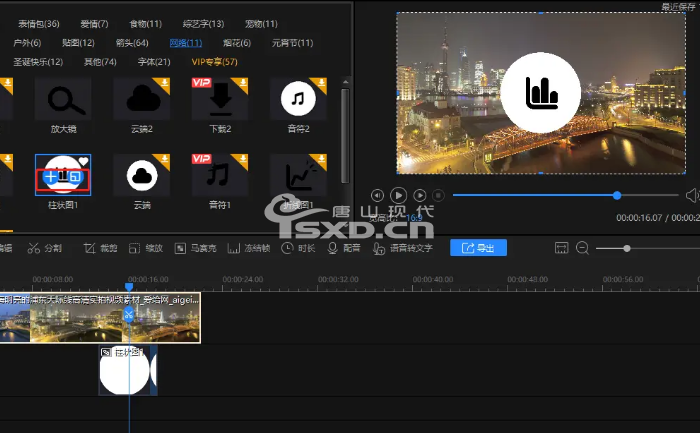Select the 折线图1 line chart sticker

(x=298, y=175)
